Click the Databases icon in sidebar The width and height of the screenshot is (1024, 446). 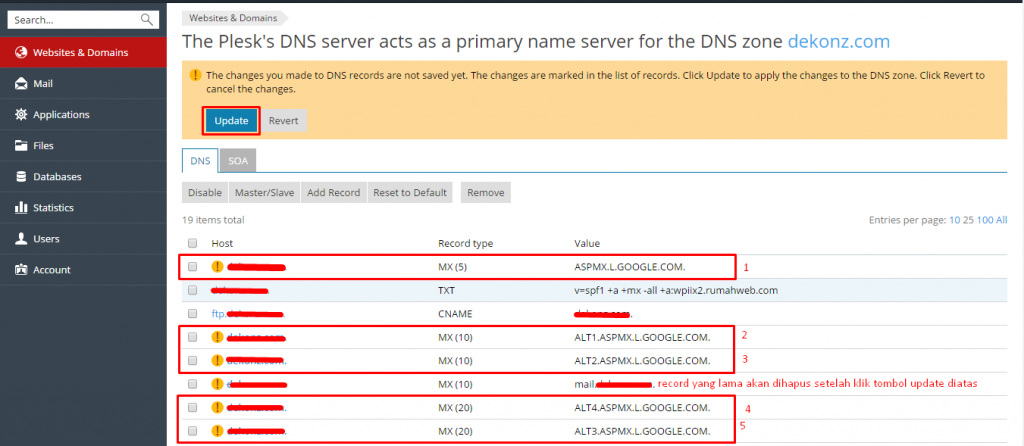21,176
